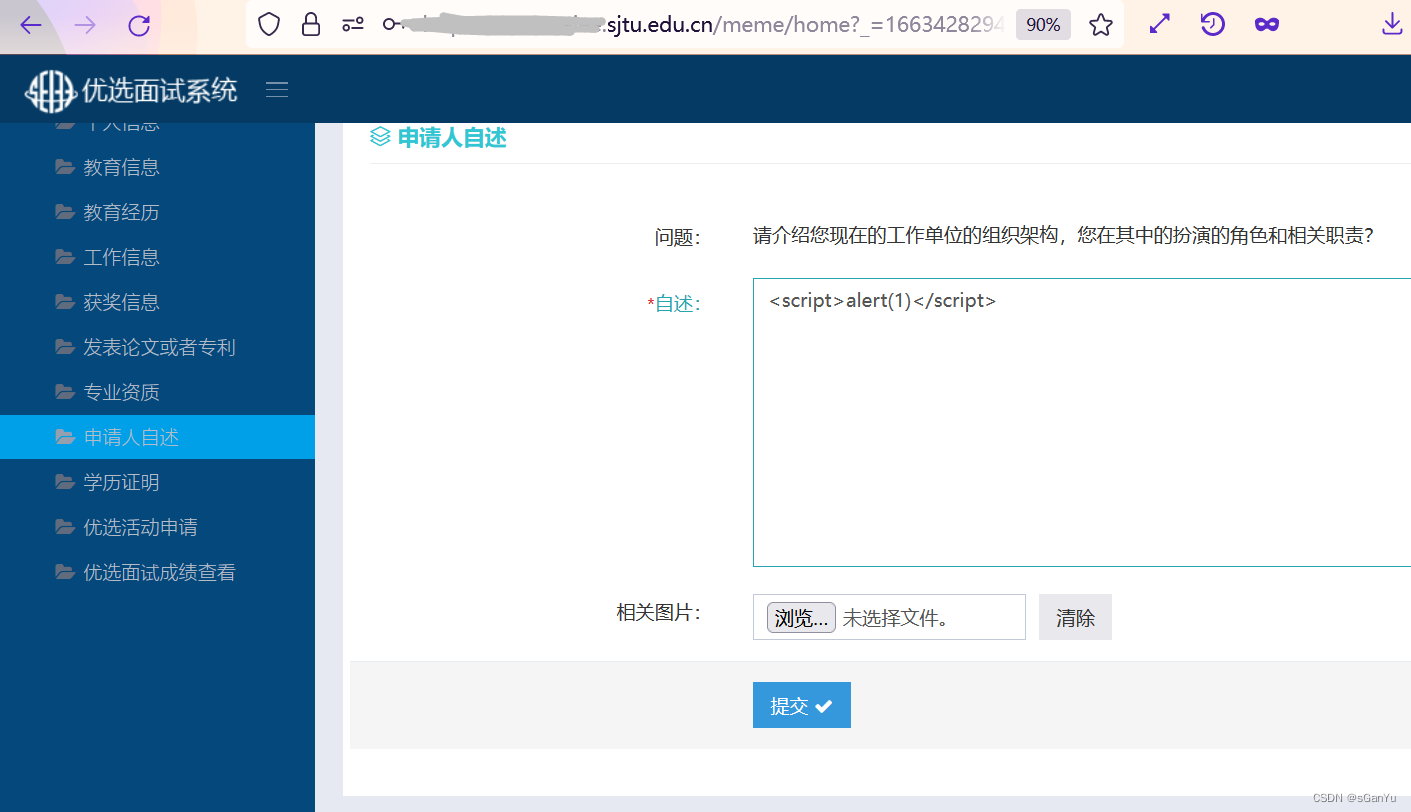The width and height of the screenshot is (1411, 812).
Task: Click into the 自述 text area
Action: pos(1081,422)
